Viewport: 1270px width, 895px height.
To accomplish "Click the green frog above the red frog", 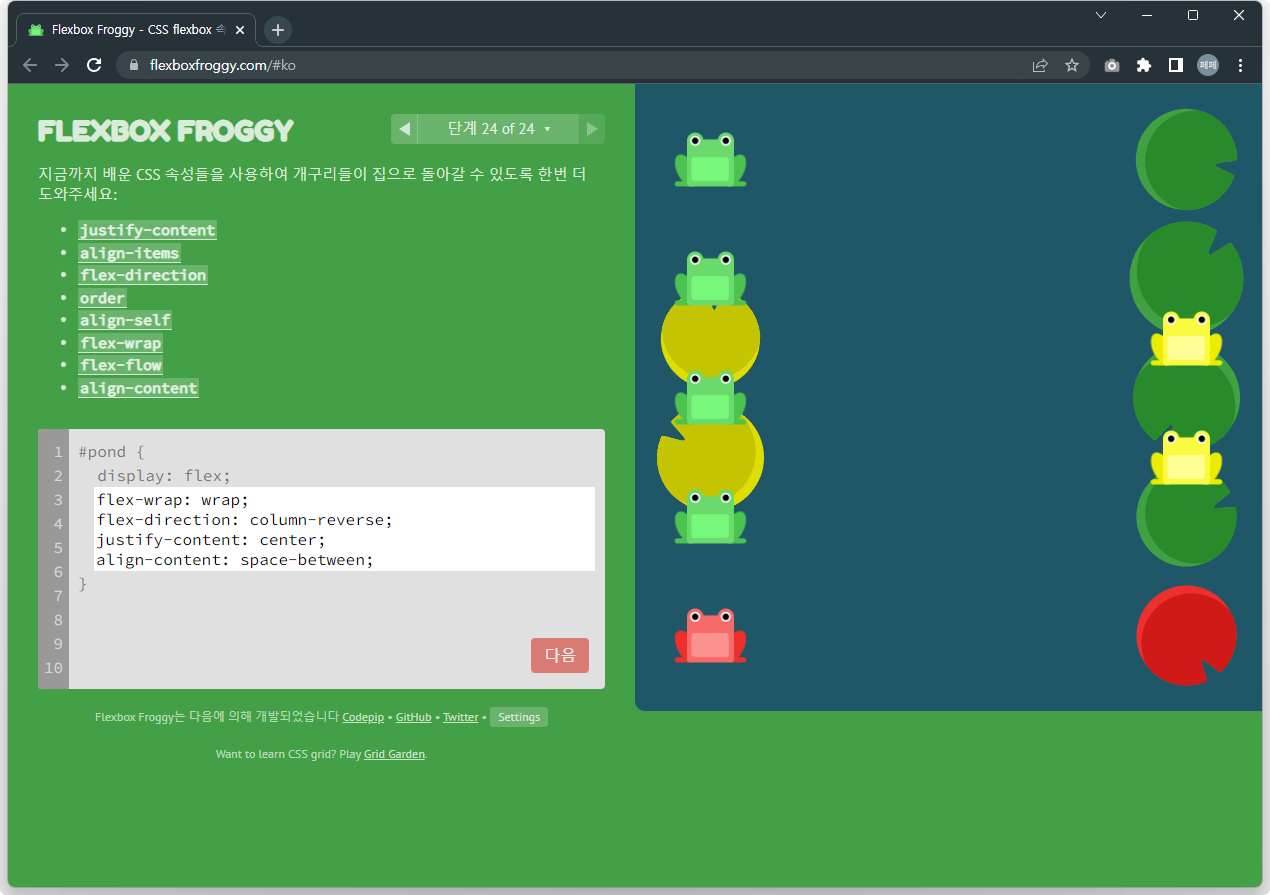I will tap(710, 517).
